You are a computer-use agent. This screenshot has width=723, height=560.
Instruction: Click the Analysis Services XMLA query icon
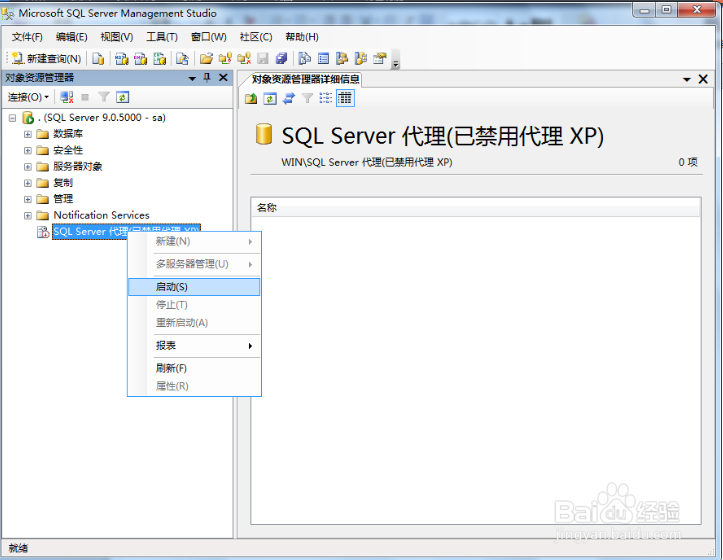pyautogui.click(x=160, y=59)
